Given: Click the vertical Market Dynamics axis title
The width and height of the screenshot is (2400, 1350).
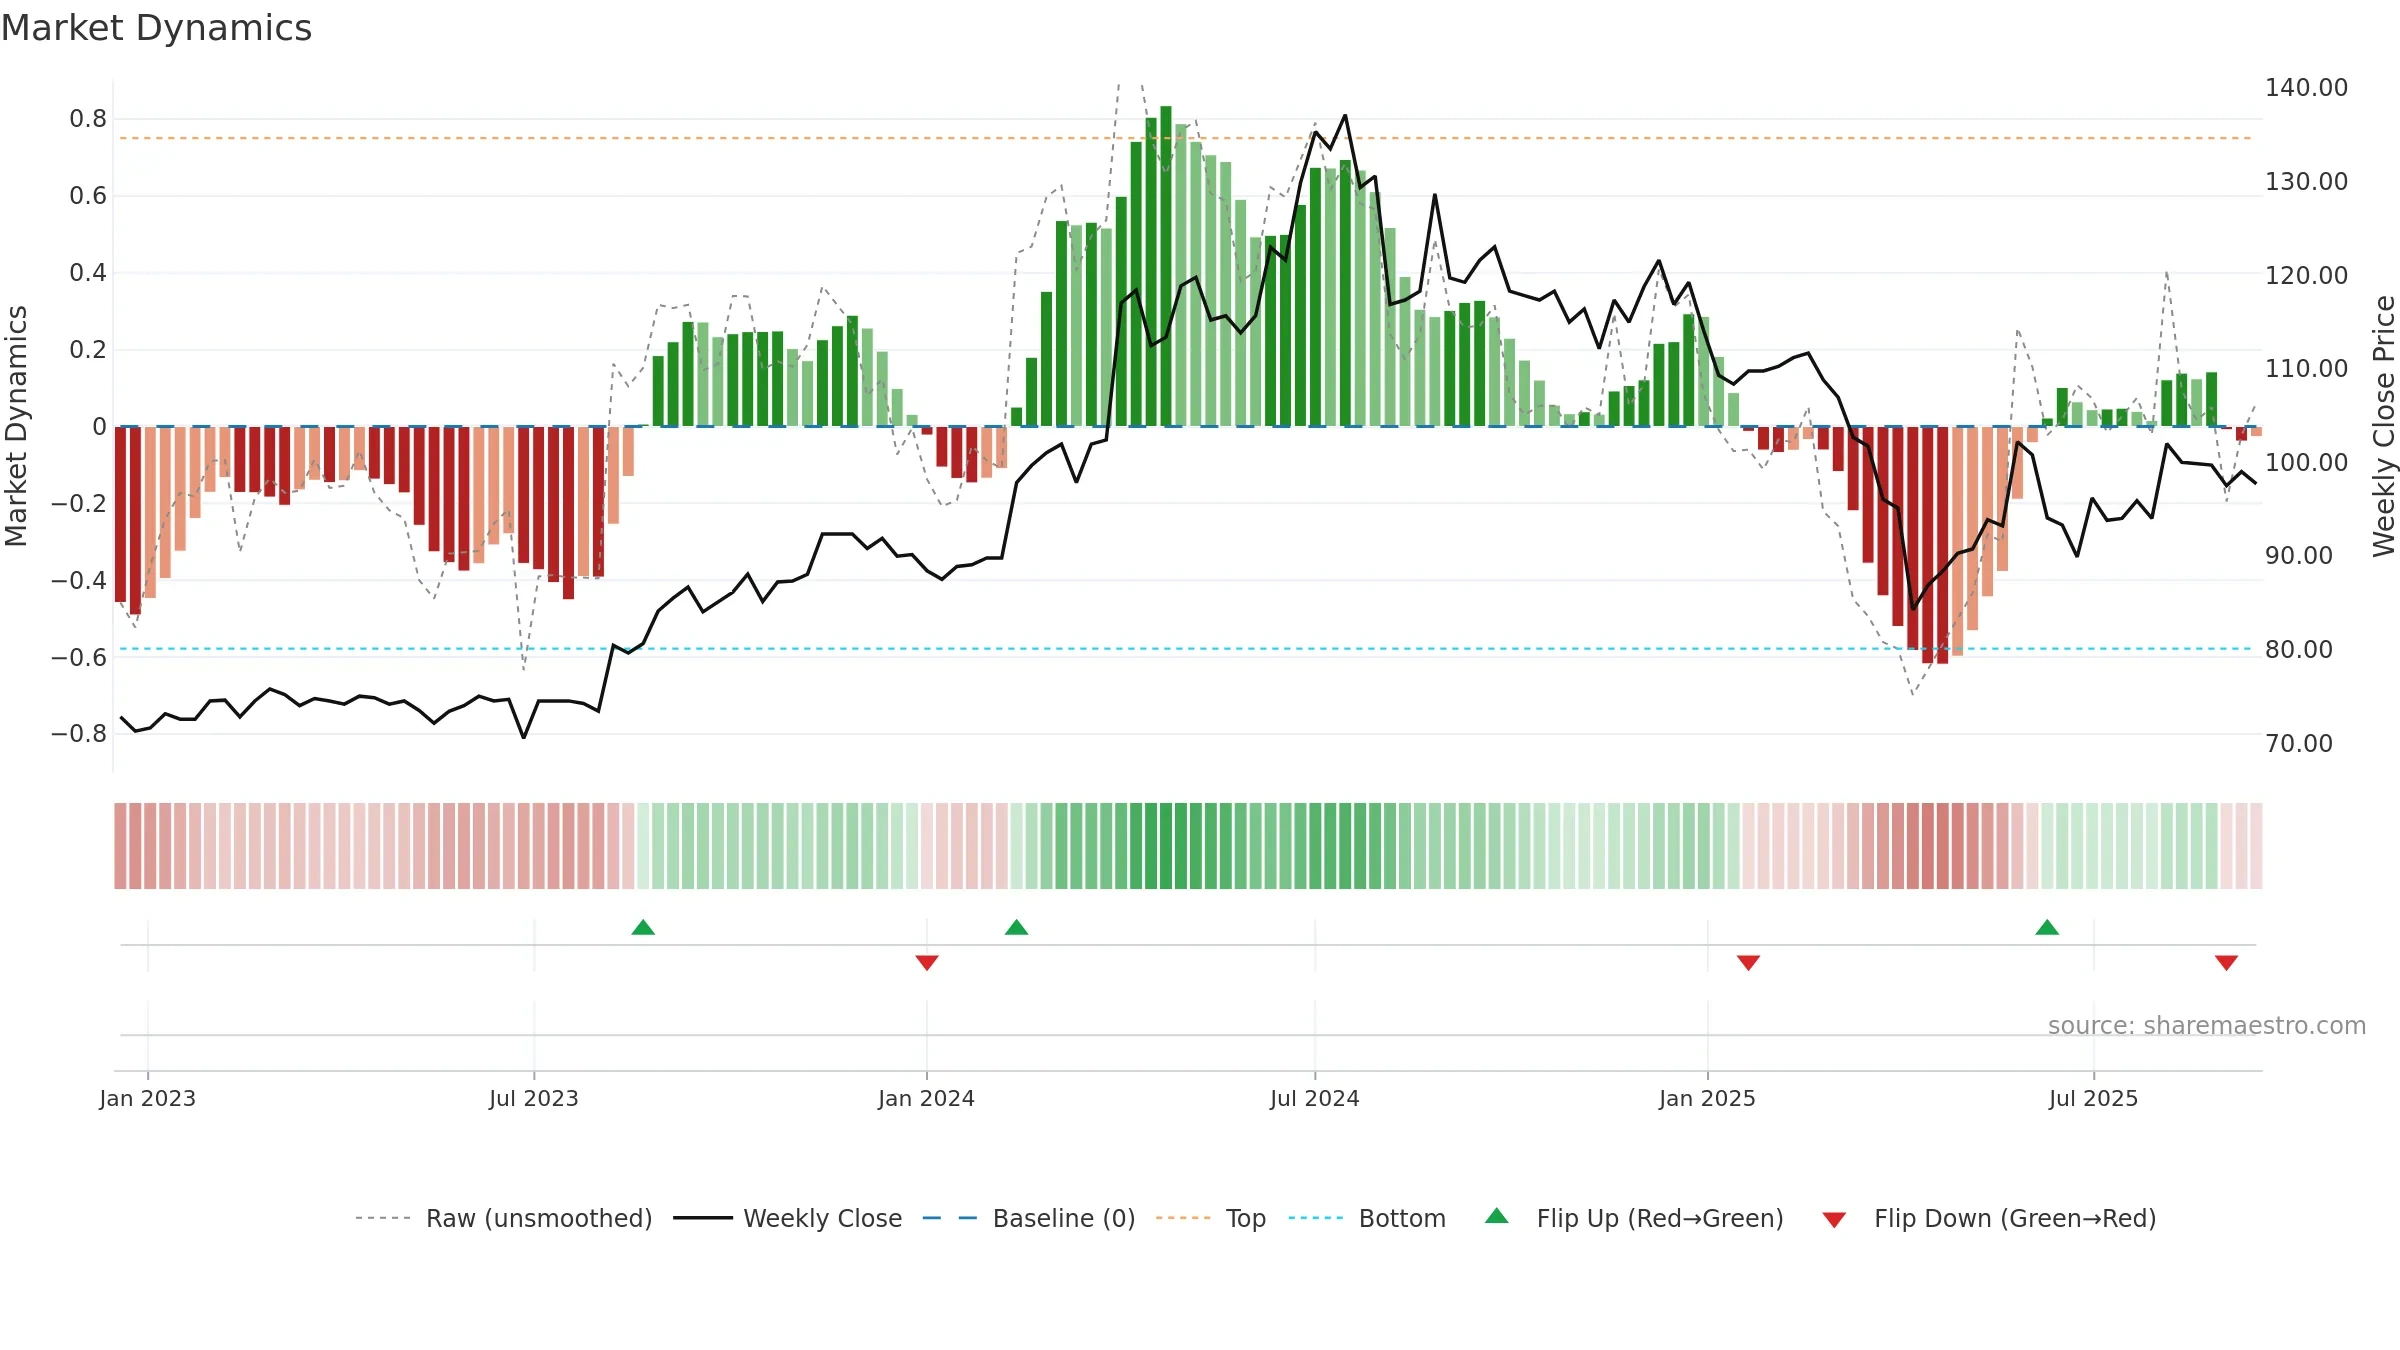Looking at the screenshot, I should [x=16, y=426].
